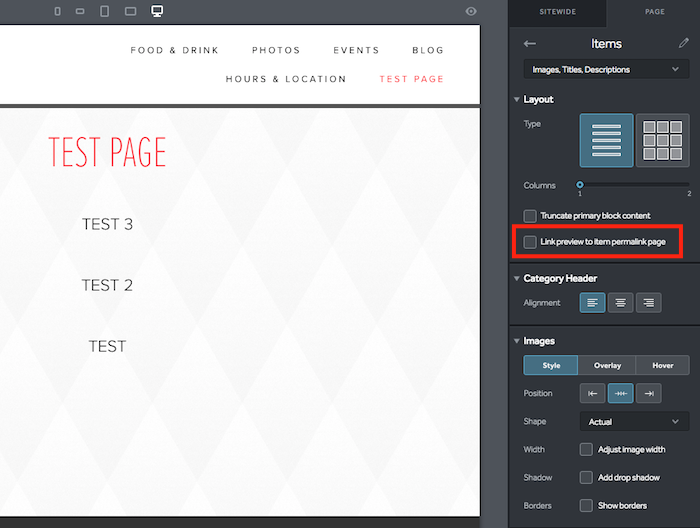
Task: Choose the portrait tablet preview icon
Action: pos(104,11)
